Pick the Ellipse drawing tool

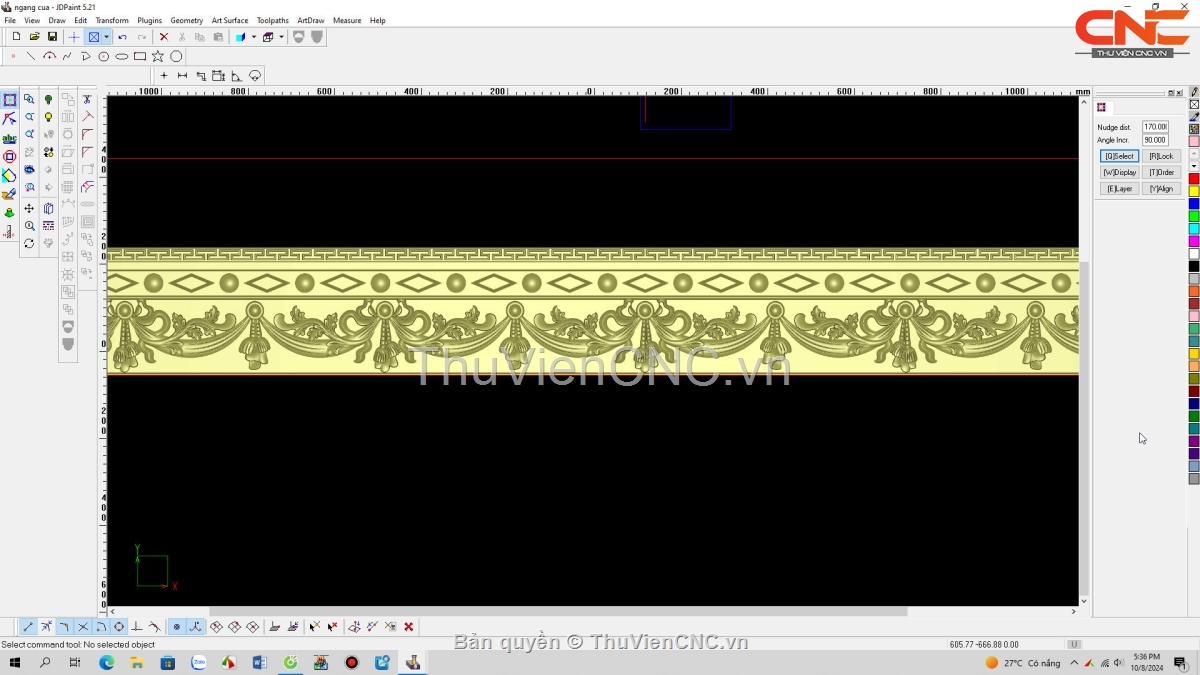[122, 56]
